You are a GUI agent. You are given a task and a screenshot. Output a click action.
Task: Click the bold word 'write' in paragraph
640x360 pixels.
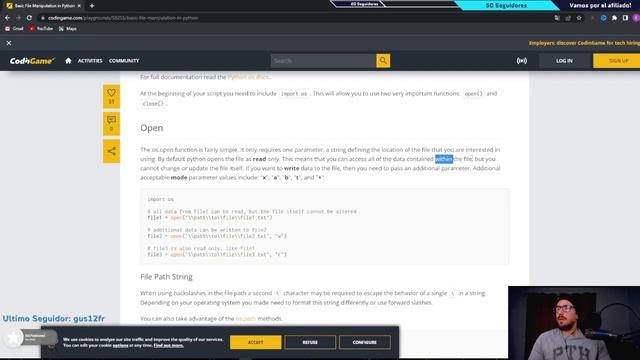click(291, 168)
